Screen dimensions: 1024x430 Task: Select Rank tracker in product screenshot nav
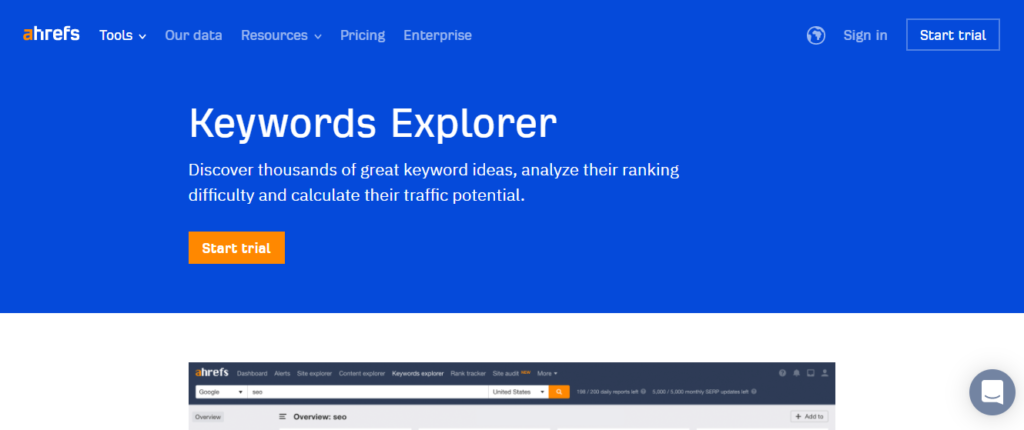468,374
